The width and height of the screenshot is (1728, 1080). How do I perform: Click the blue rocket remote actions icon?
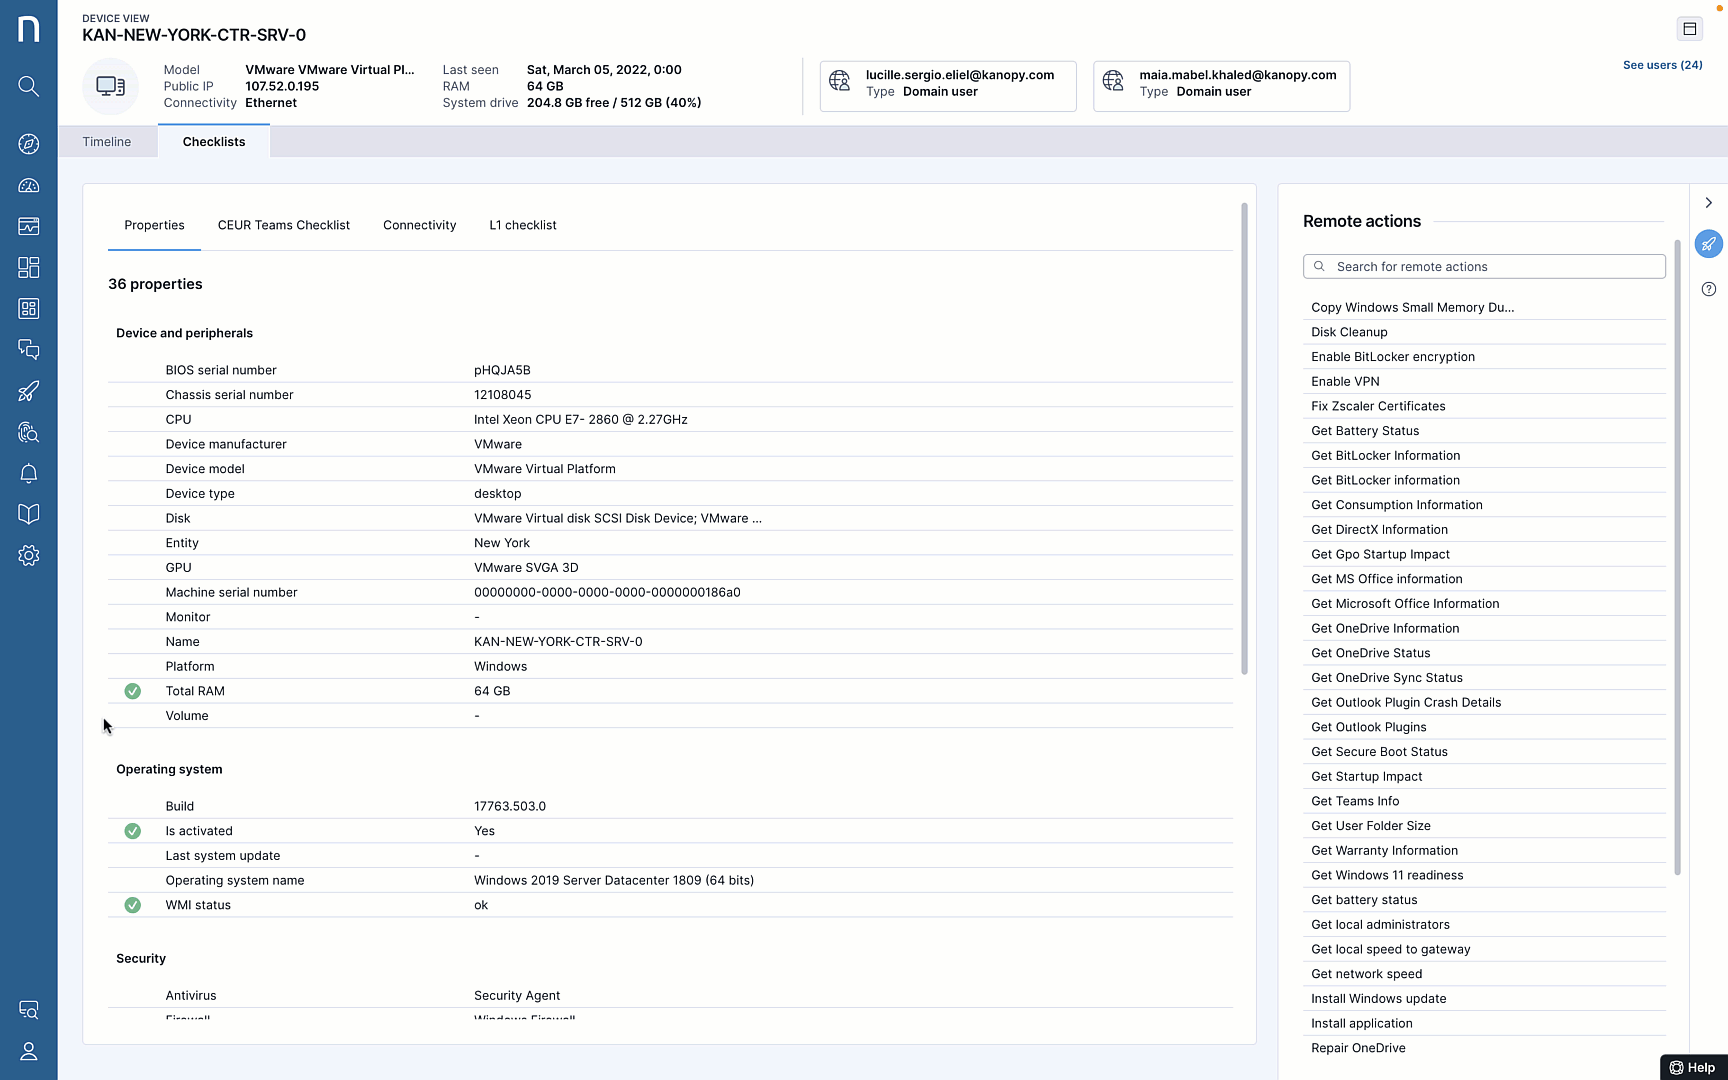(1708, 244)
